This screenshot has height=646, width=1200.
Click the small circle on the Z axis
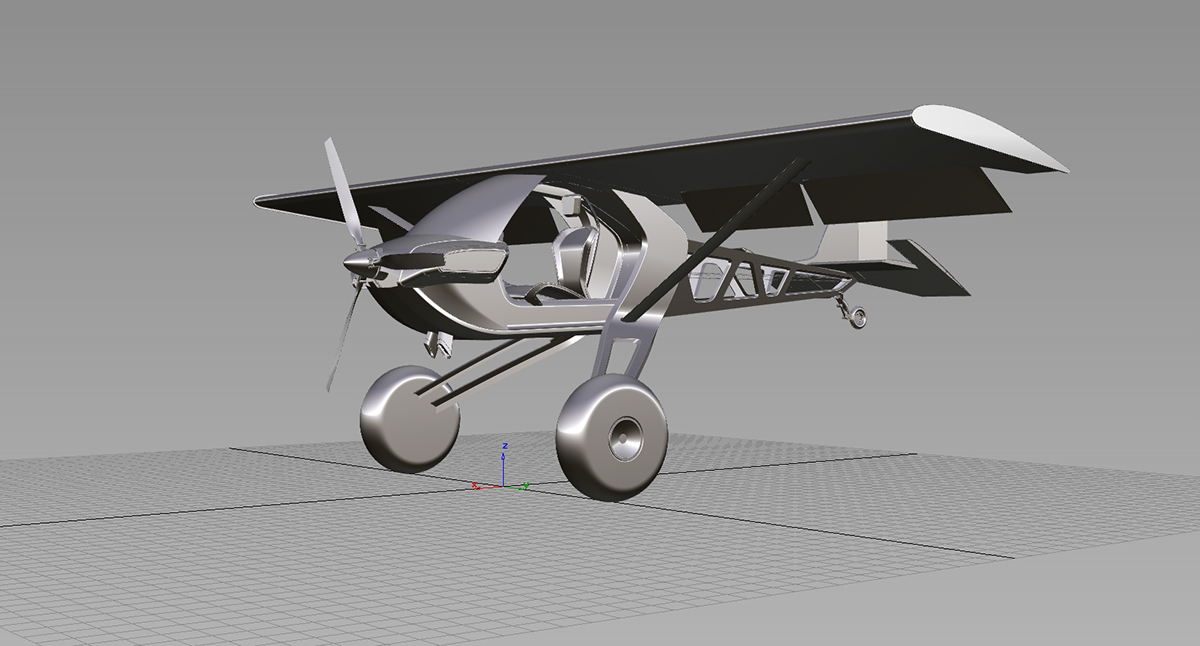click(x=504, y=457)
